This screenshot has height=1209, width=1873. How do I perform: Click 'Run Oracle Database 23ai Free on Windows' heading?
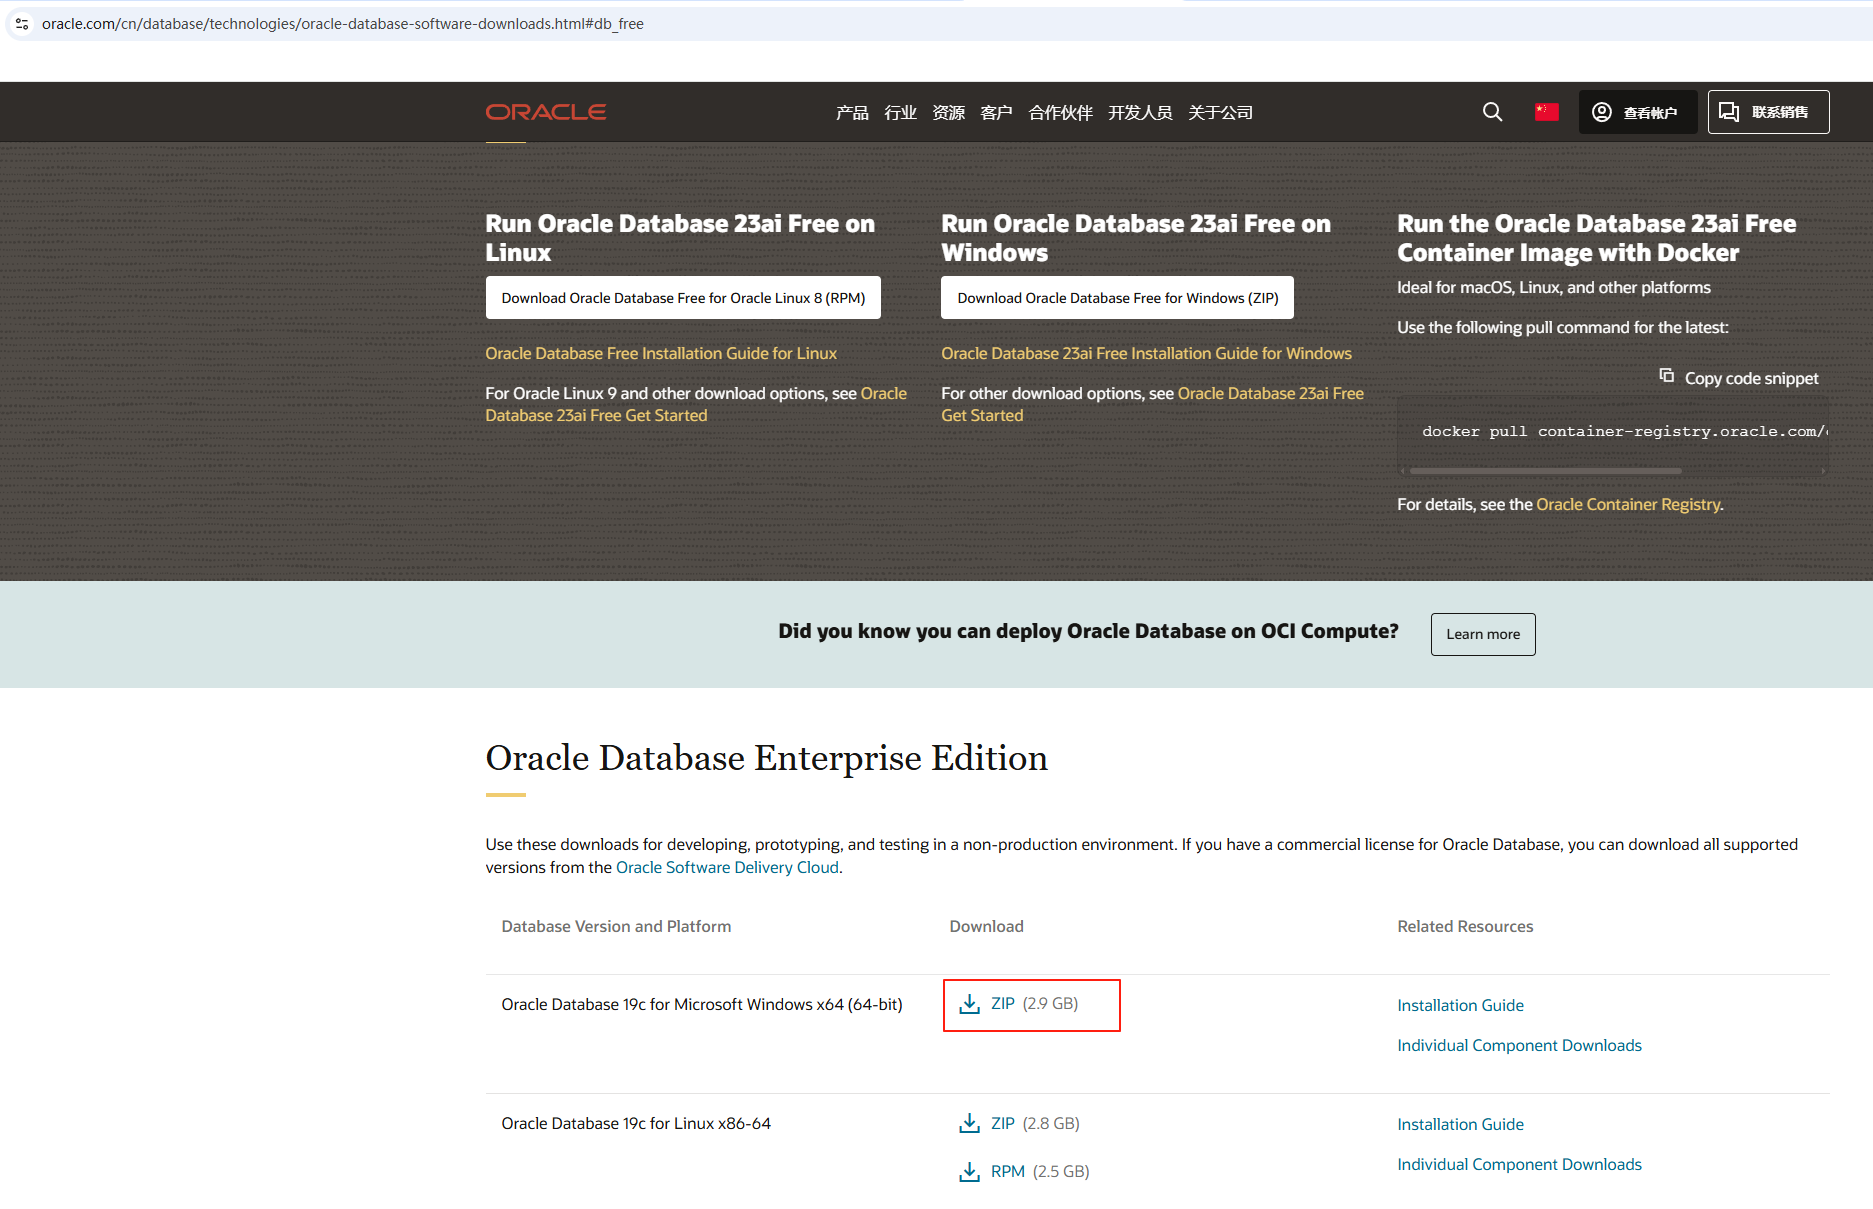pyautogui.click(x=1136, y=238)
